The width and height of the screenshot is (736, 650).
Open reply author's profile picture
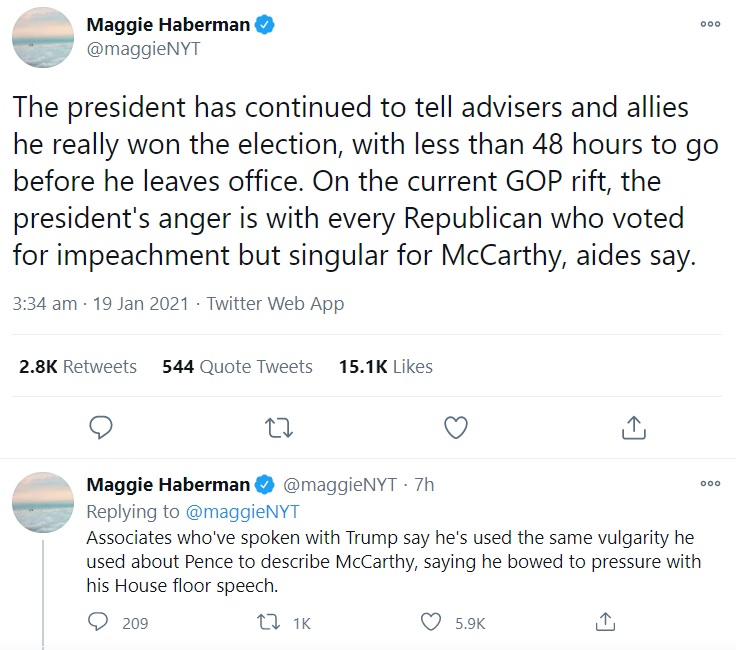coord(42,500)
